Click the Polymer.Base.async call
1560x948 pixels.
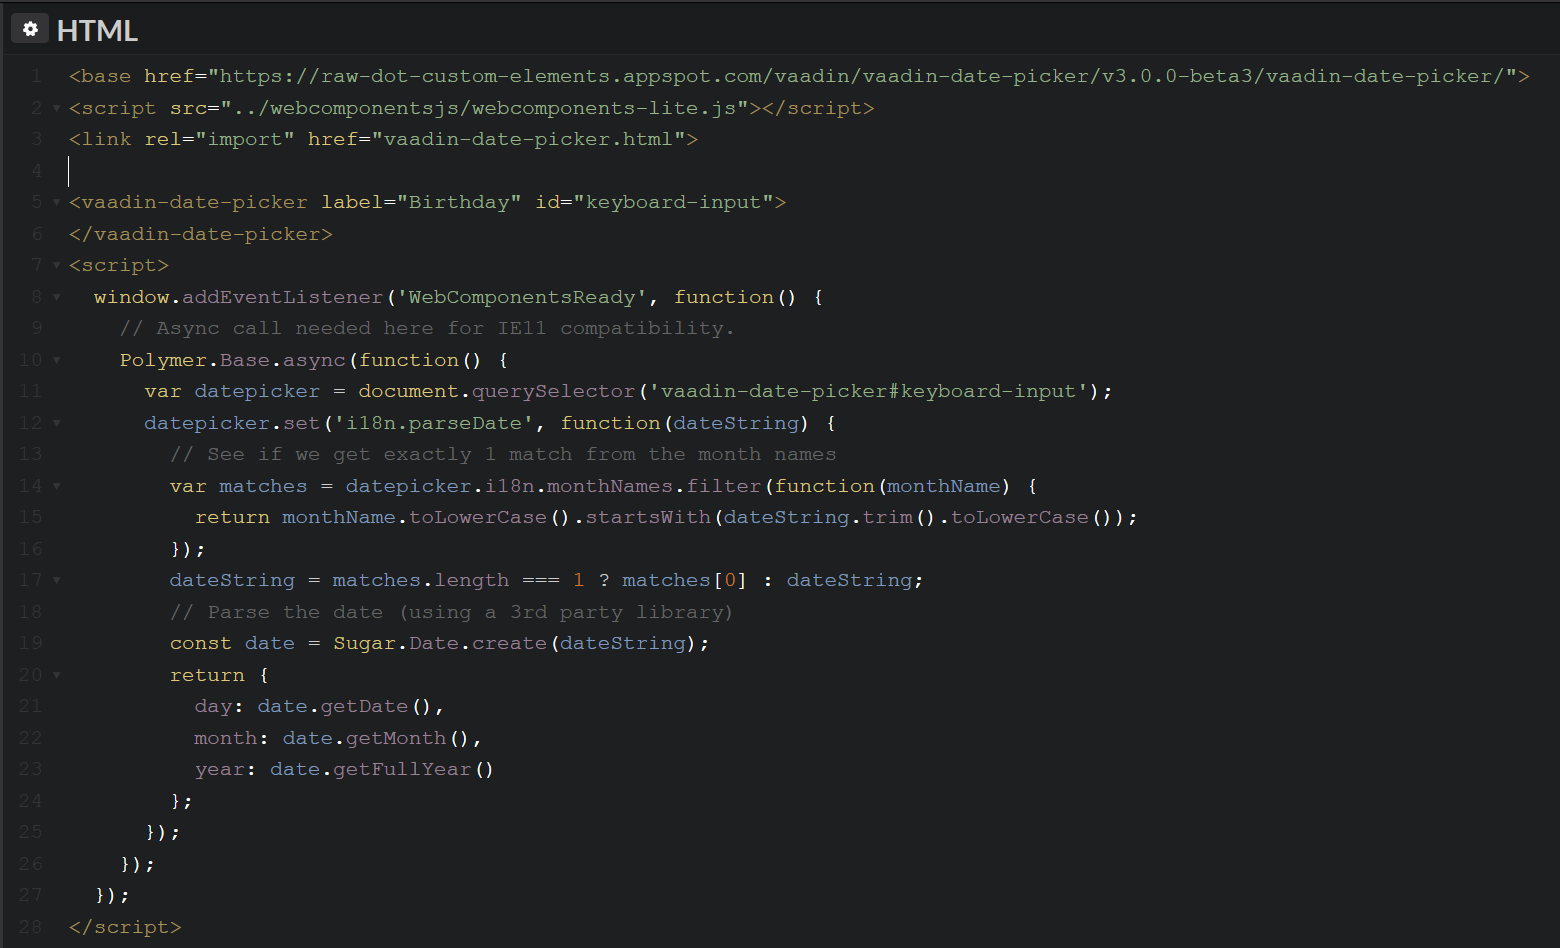click(x=232, y=360)
